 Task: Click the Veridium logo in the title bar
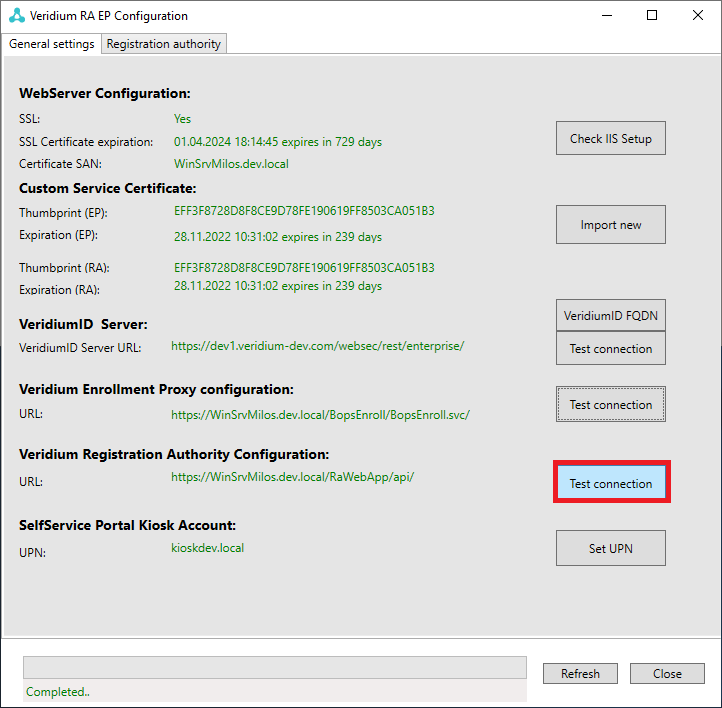pyautogui.click(x=16, y=16)
